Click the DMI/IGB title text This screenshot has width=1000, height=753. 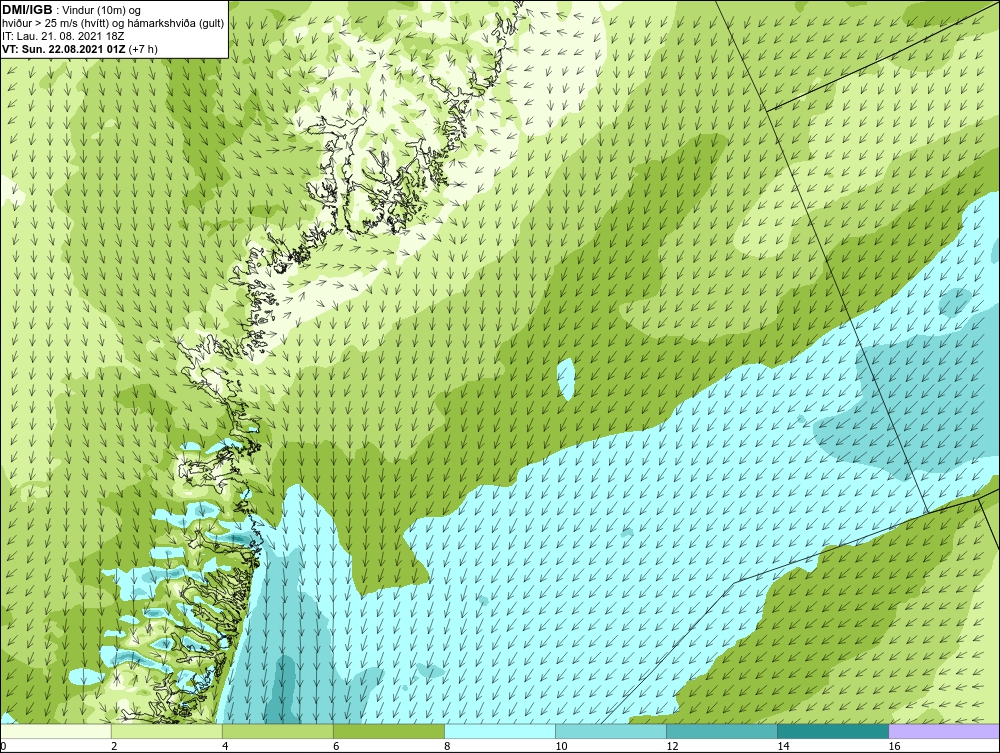coord(27,10)
